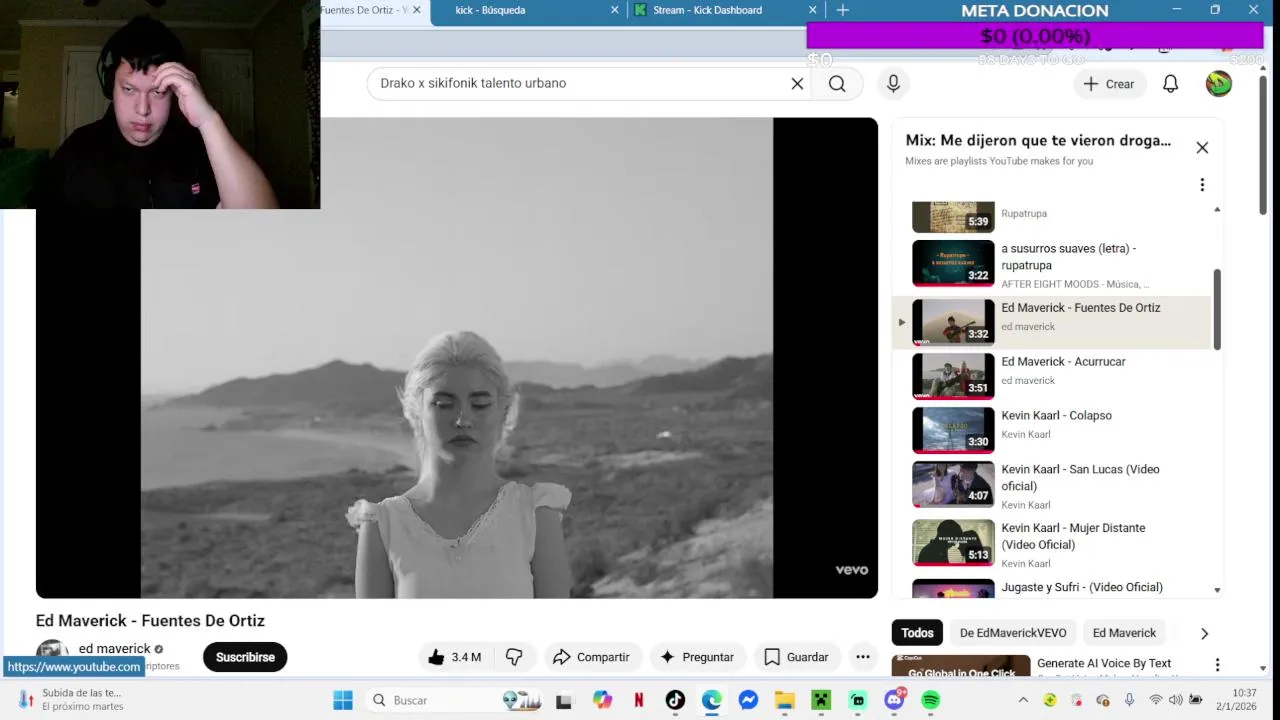Close the Fuentes De Ortiz YouTube tab
The image size is (1280, 720).
pos(417,10)
